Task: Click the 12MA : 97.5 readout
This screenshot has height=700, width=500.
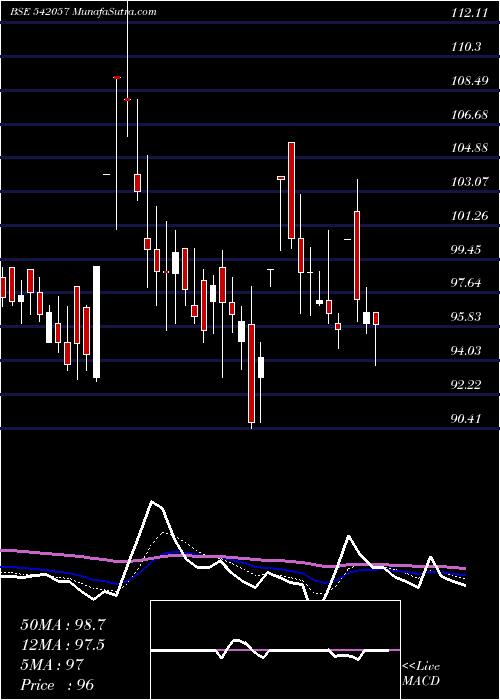Action: [63, 645]
